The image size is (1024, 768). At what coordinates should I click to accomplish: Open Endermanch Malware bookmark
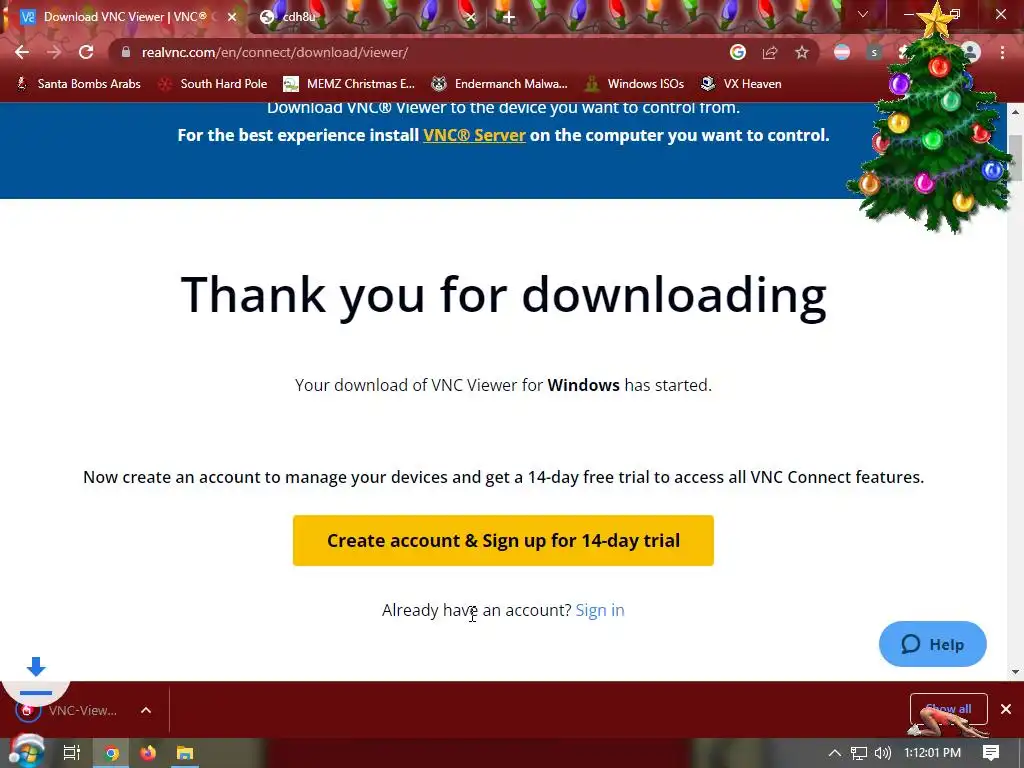coord(500,84)
